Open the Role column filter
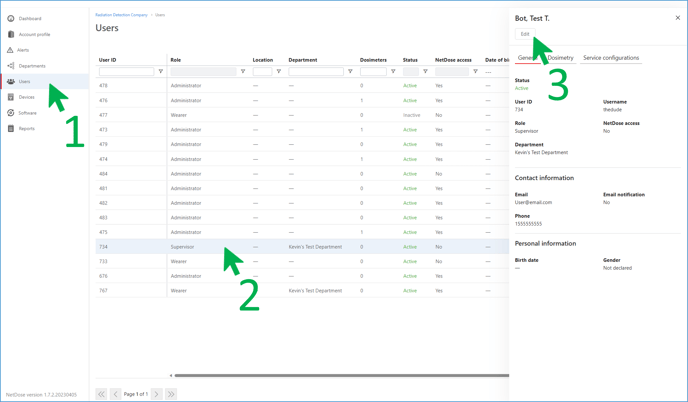Viewport: 688px width, 402px height. 243,72
